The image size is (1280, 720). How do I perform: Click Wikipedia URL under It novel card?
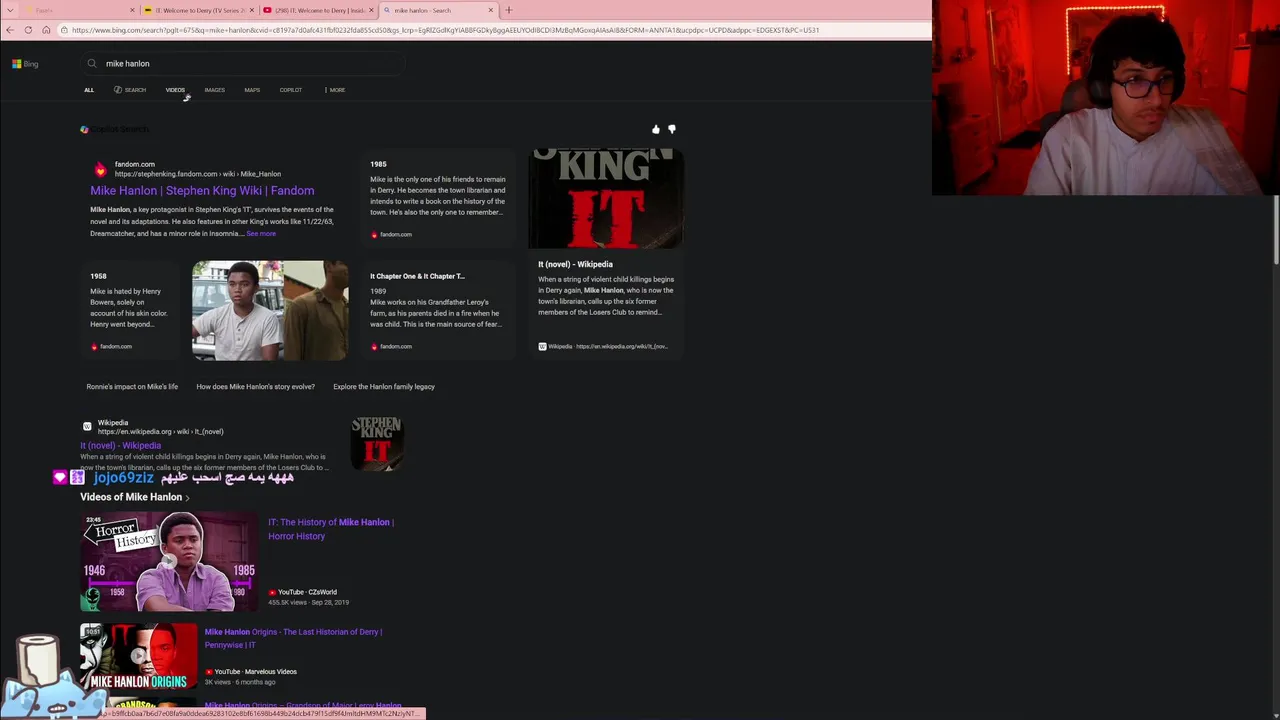coord(603,347)
